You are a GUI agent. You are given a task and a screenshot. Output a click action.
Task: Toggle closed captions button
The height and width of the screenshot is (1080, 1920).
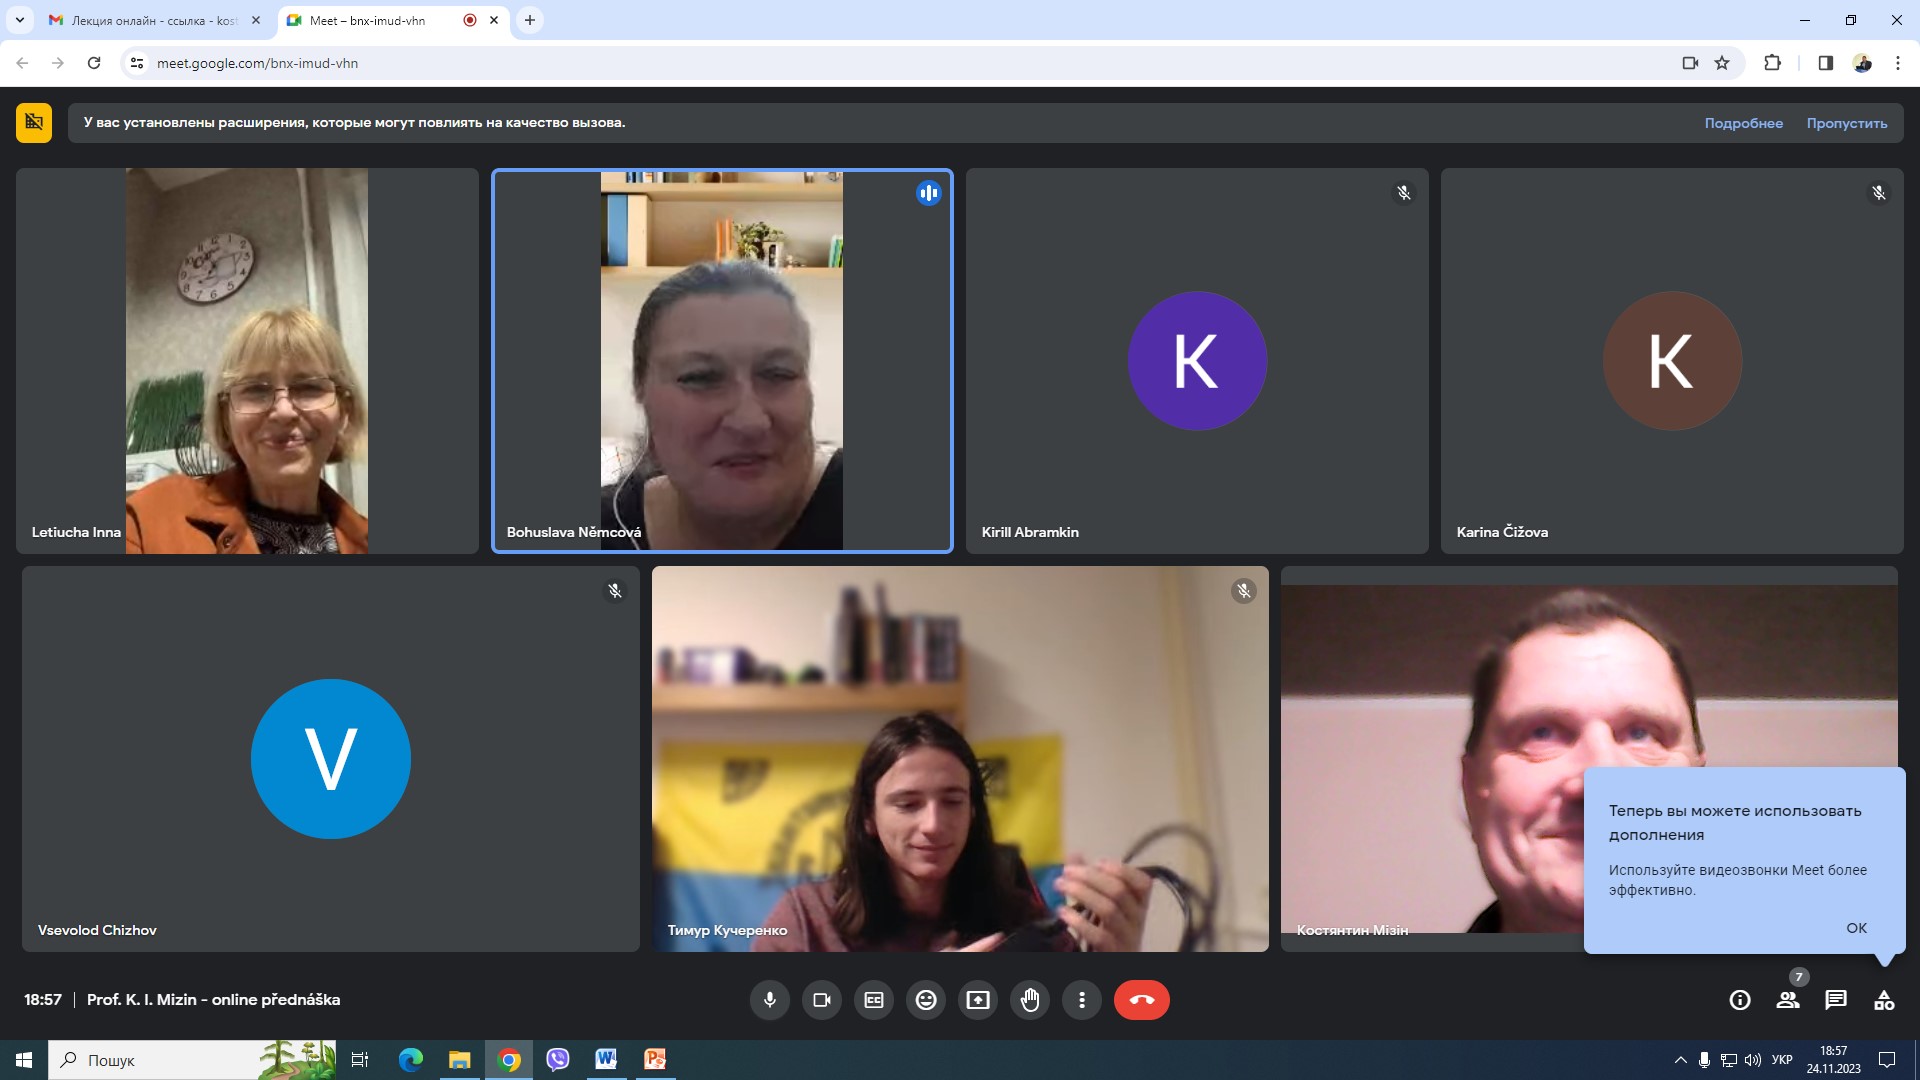coord(874,1000)
